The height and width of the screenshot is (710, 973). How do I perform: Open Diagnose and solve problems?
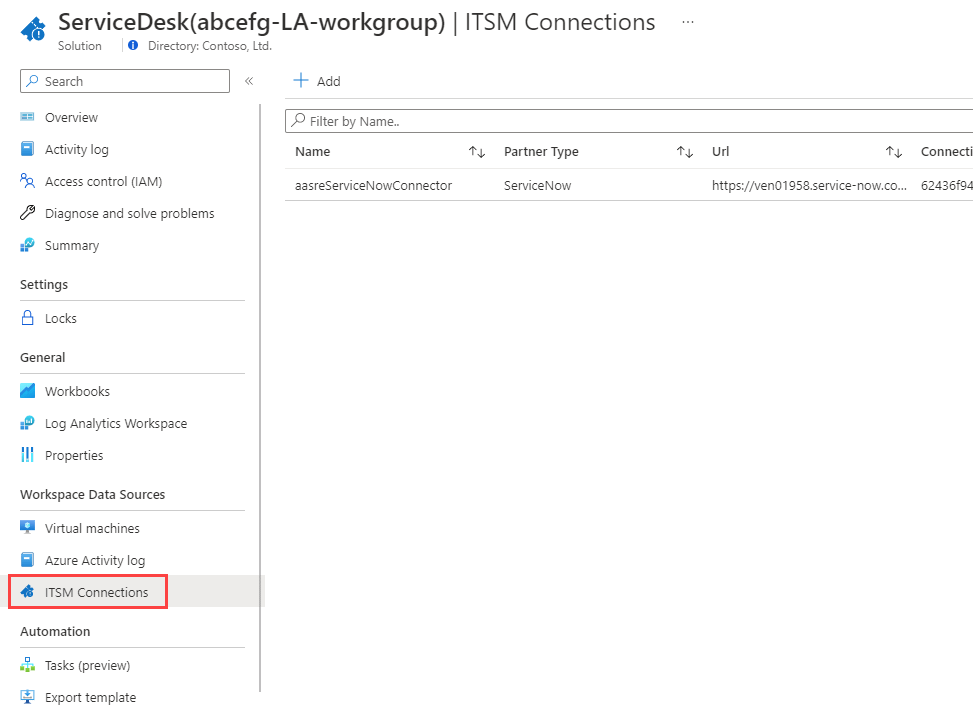coord(129,213)
